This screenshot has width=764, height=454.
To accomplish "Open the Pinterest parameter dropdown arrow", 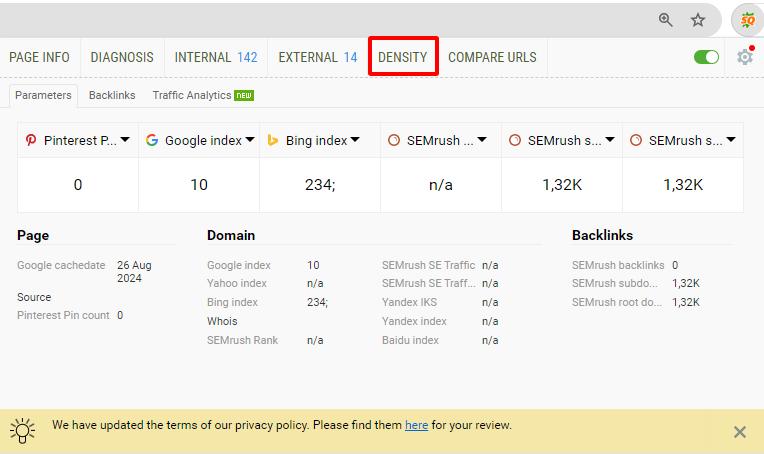I will point(125,140).
